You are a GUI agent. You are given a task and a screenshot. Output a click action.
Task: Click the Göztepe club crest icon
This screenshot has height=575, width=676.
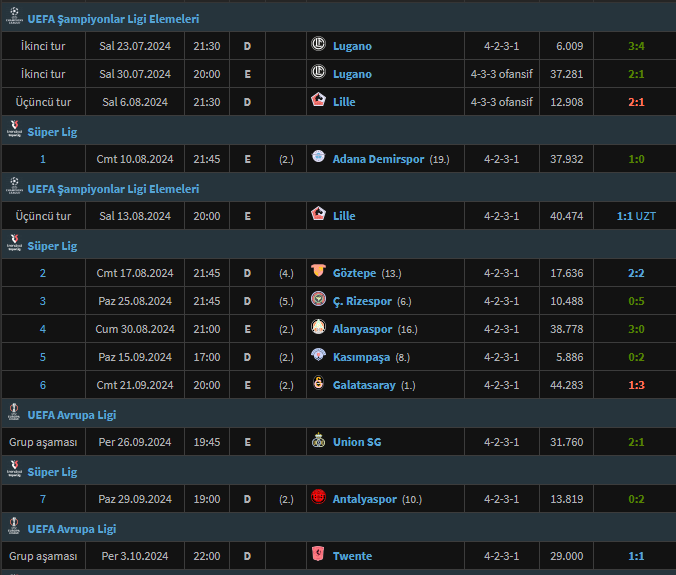click(318, 272)
